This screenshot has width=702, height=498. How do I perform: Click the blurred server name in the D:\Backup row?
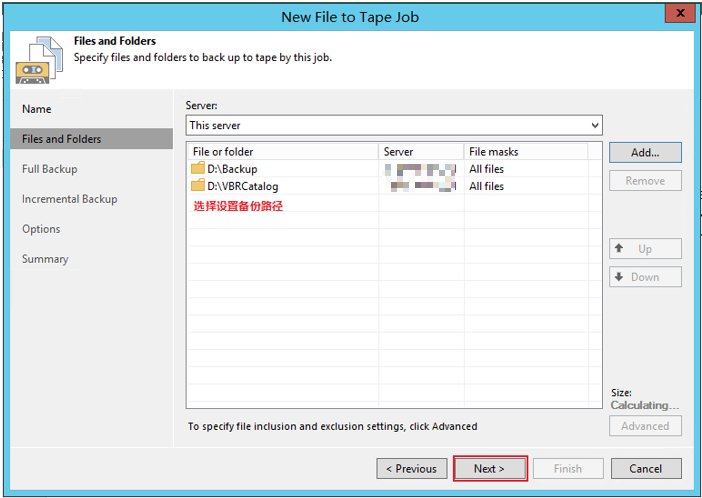(420, 169)
